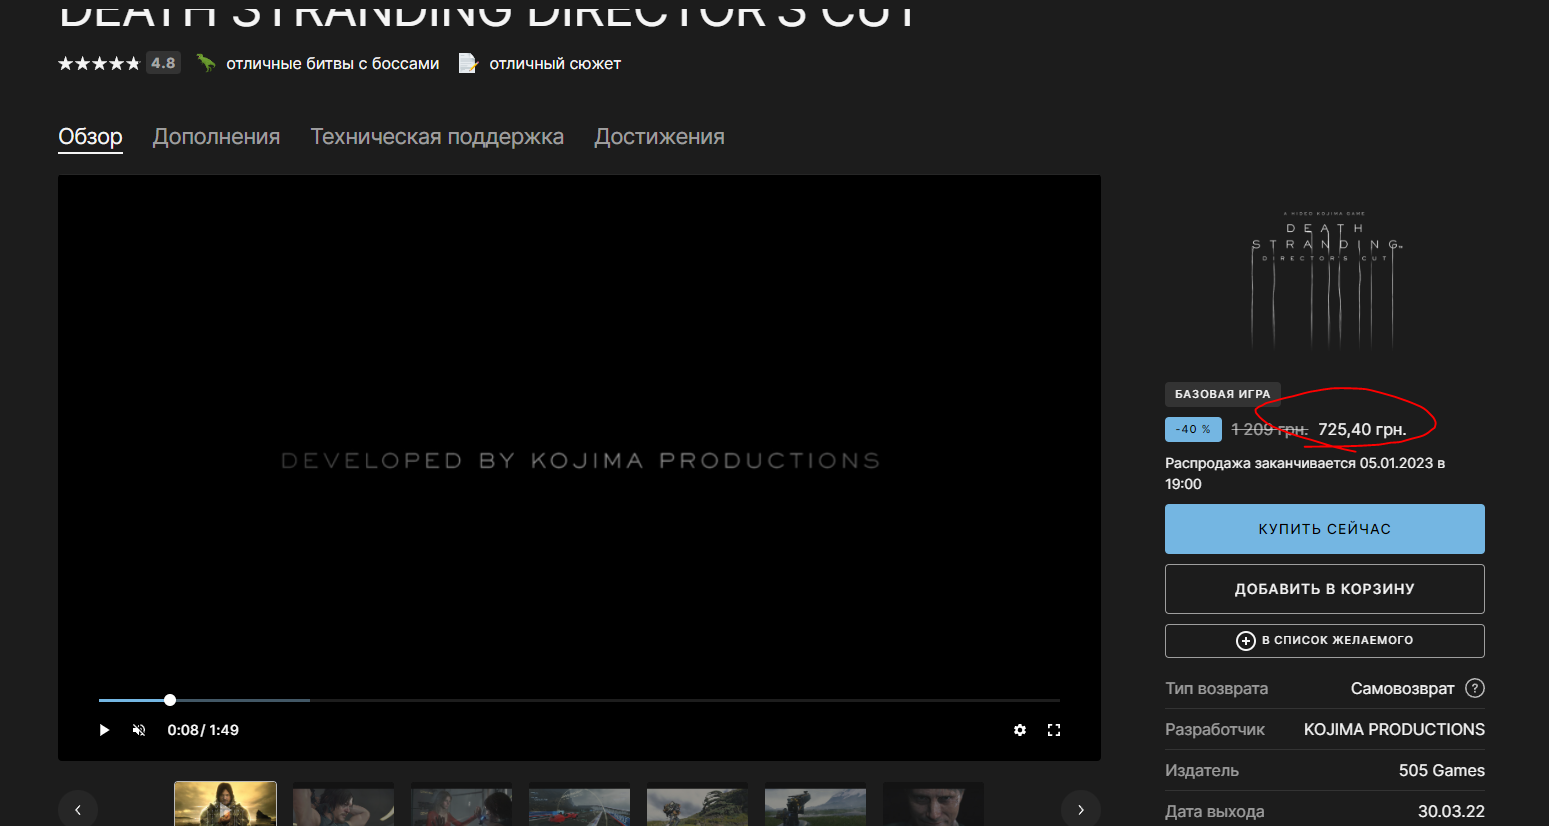The height and width of the screenshot is (826, 1549).
Task: Add game via В СПИСОК ЖЕЛАЕМОГО
Action: (x=1324, y=641)
